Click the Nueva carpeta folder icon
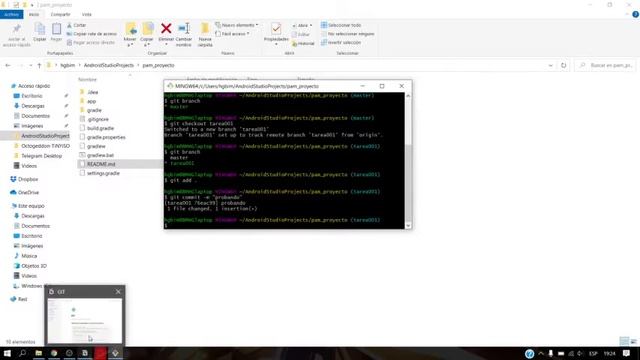This screenshot has width=640, height=360. pos(205,29)
